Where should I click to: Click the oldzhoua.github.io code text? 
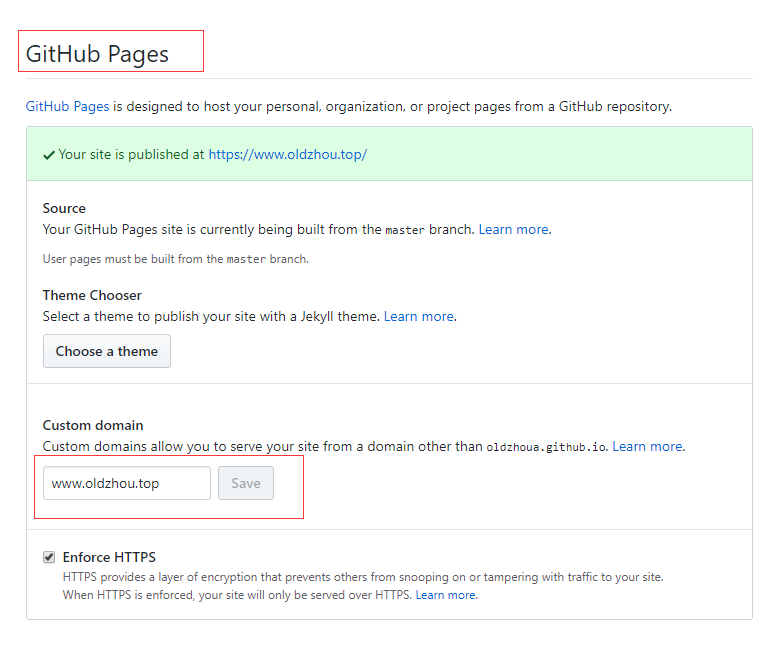pyautogui.click(x=546, y=447)
